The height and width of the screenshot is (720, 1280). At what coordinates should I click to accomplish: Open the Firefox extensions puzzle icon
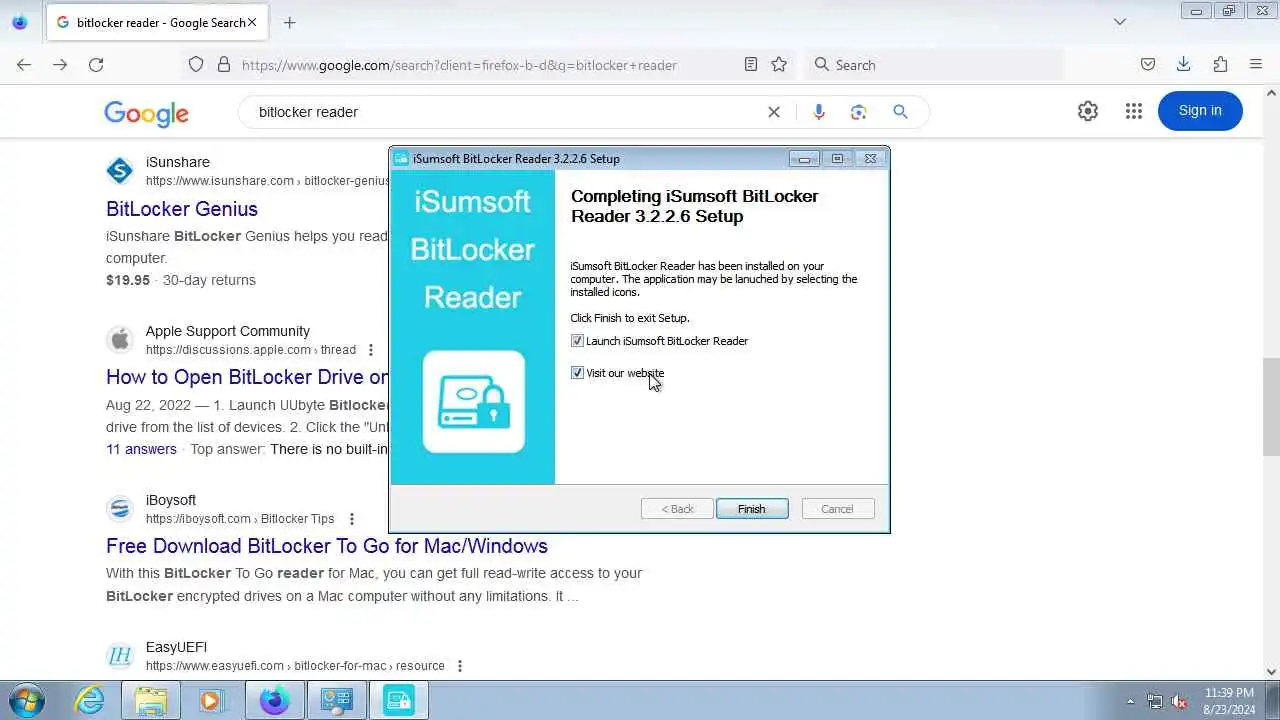point(1220,64)
